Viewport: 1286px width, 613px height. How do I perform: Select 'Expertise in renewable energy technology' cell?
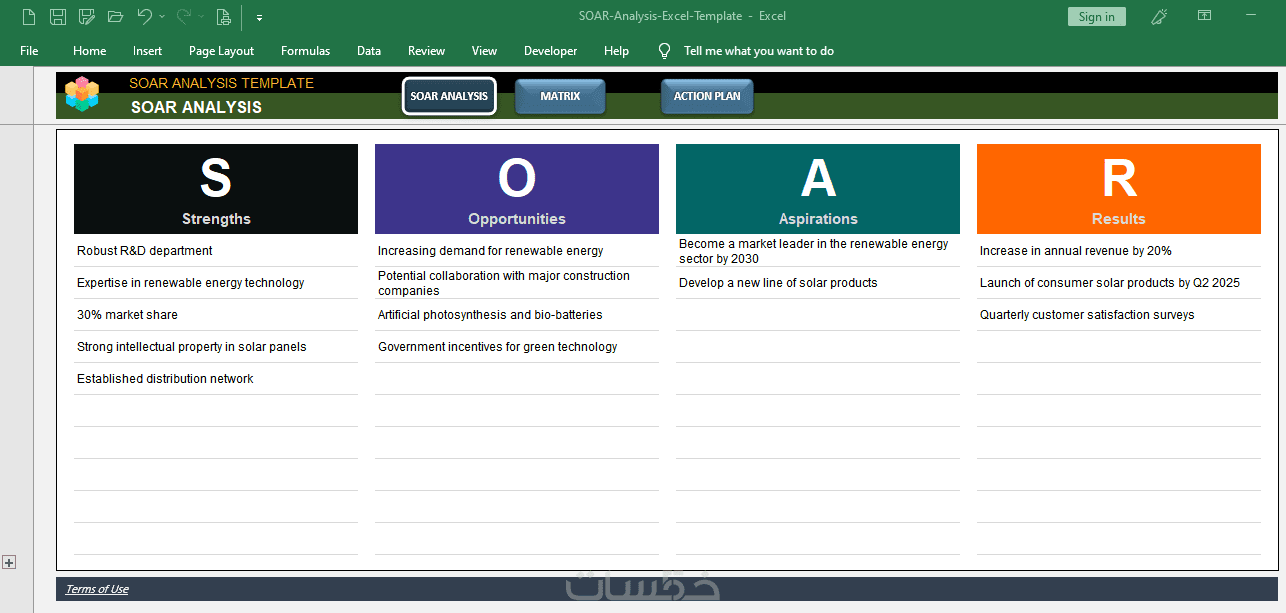click(216, 283)
